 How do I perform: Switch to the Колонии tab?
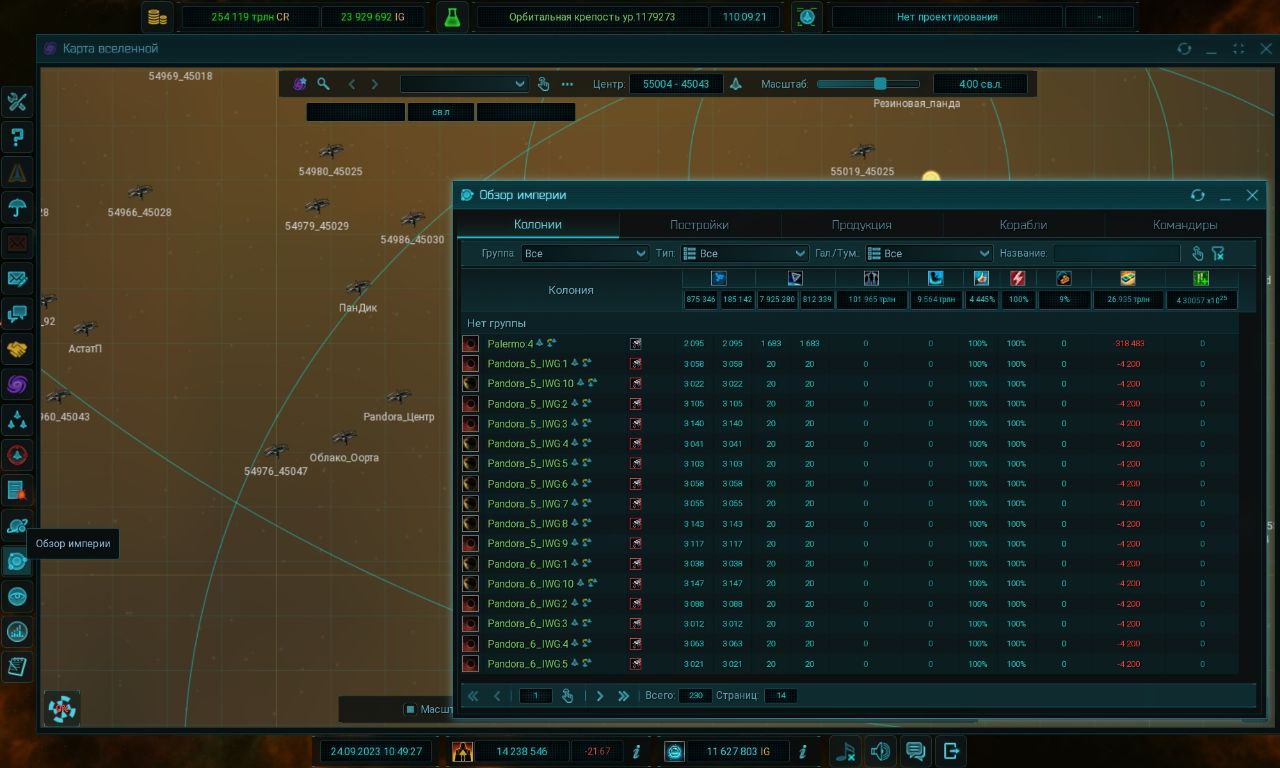538,225
